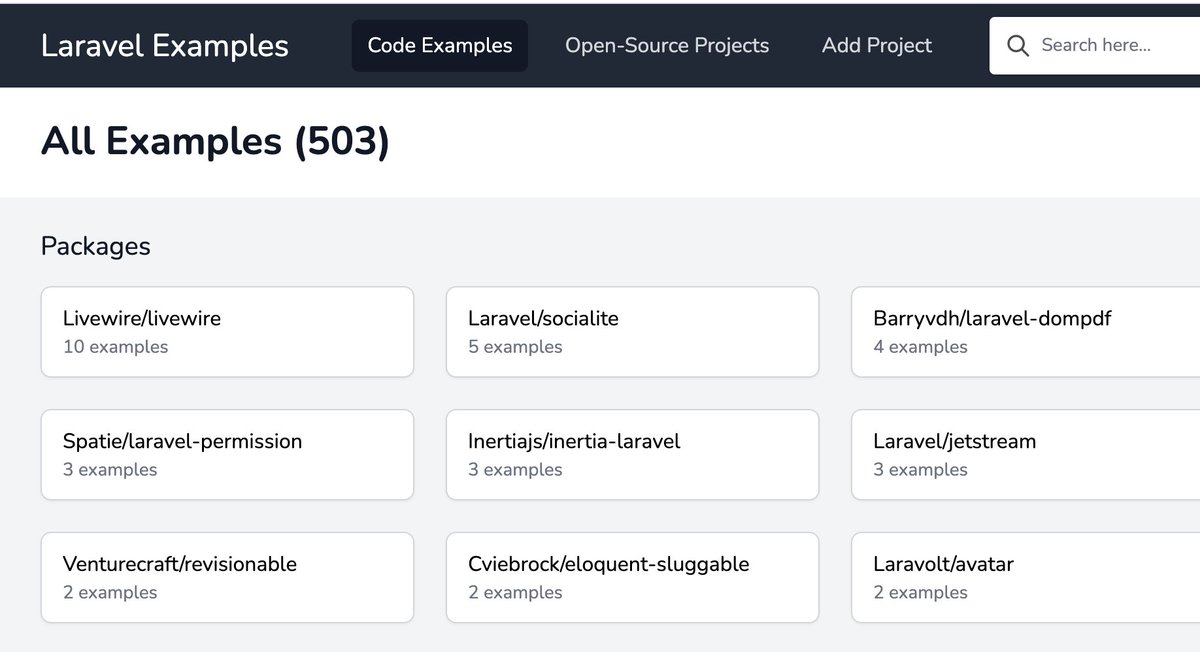
Task: Select the Venturecraft/revisionable package
Action: (227, 578)
